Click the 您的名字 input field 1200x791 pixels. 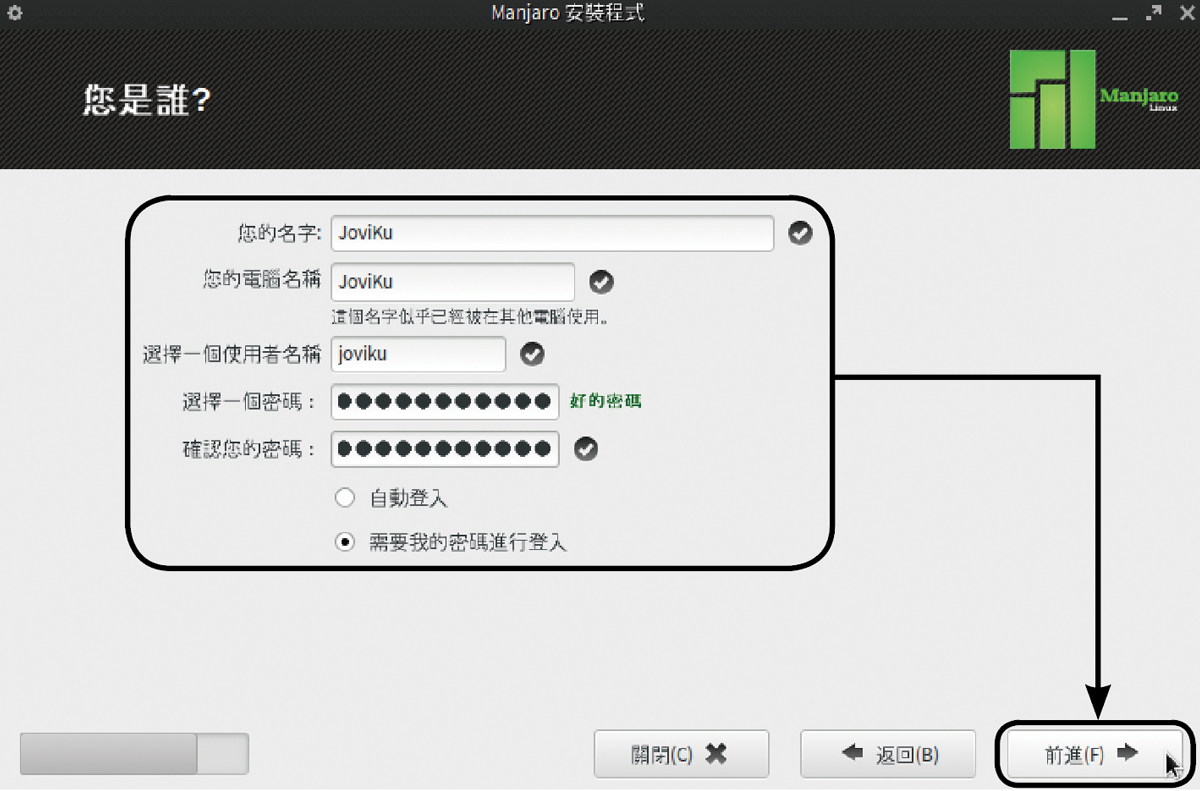(552, 233)
